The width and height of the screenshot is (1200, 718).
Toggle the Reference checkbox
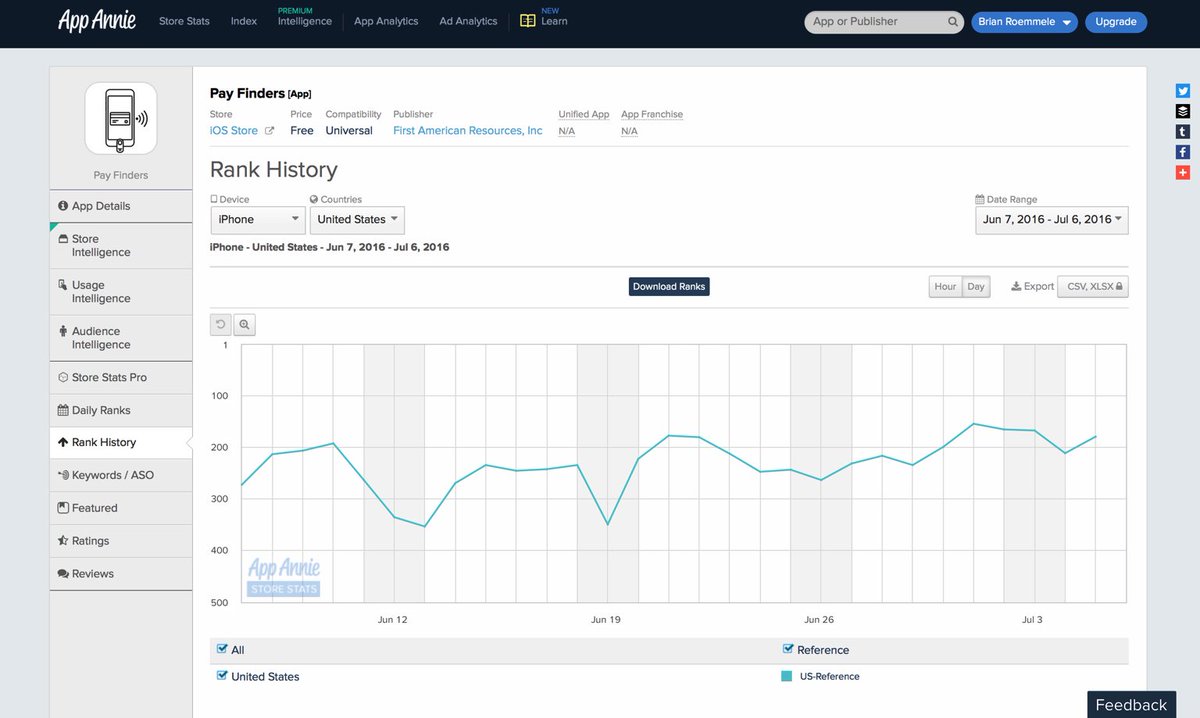pyautogui.click(x=788, y=649)
